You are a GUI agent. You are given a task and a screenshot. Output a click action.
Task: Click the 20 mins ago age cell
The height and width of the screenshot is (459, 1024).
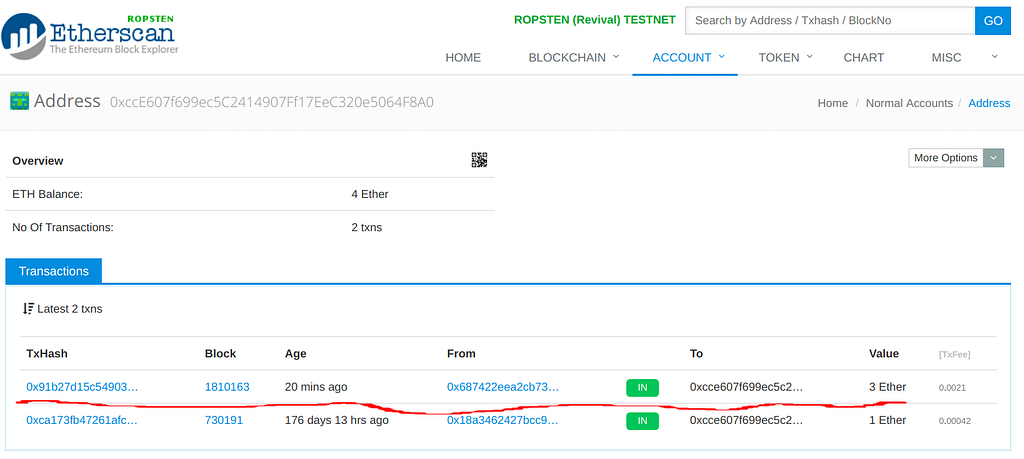coord(316,387)
